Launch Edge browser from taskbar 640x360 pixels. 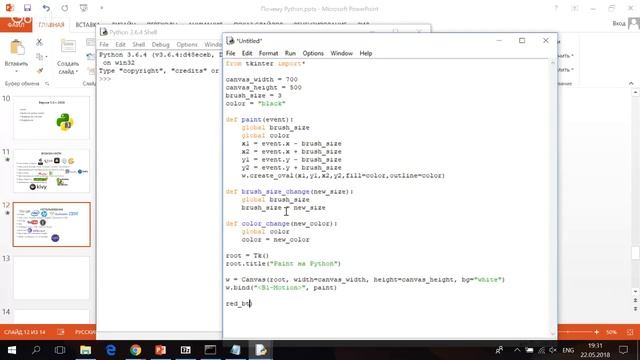(111, 350)
